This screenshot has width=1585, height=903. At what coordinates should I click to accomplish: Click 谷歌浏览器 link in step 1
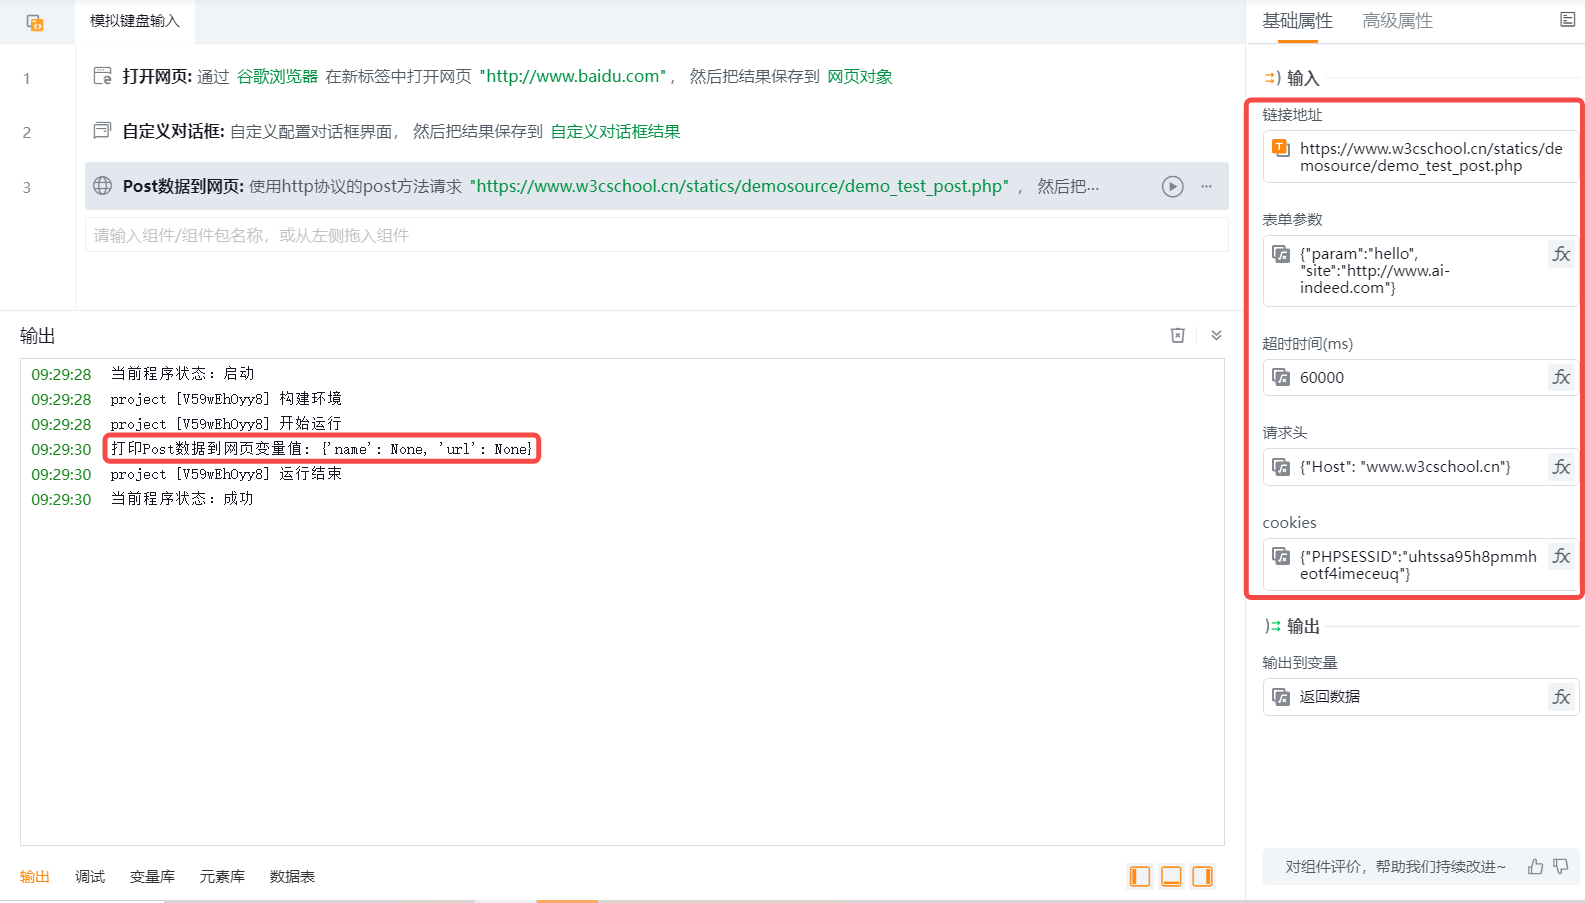click(277, 76)
